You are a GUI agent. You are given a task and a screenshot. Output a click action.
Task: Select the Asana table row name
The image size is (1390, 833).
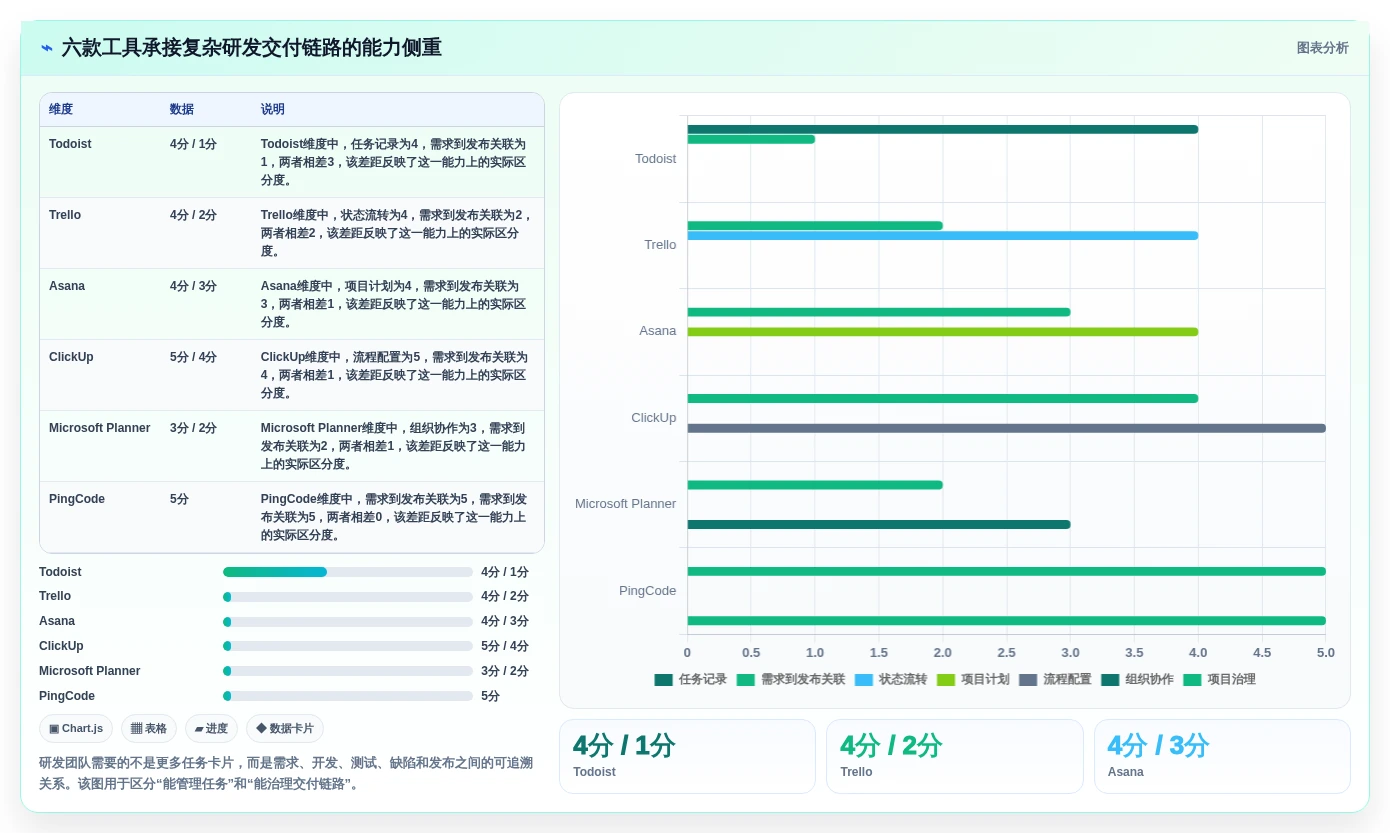[x=67, y=286]
